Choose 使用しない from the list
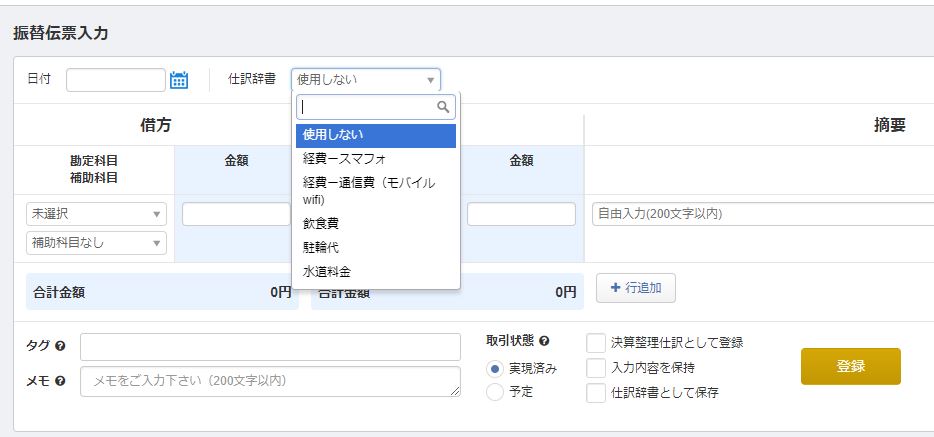934x437 pixels. (376, 136)
